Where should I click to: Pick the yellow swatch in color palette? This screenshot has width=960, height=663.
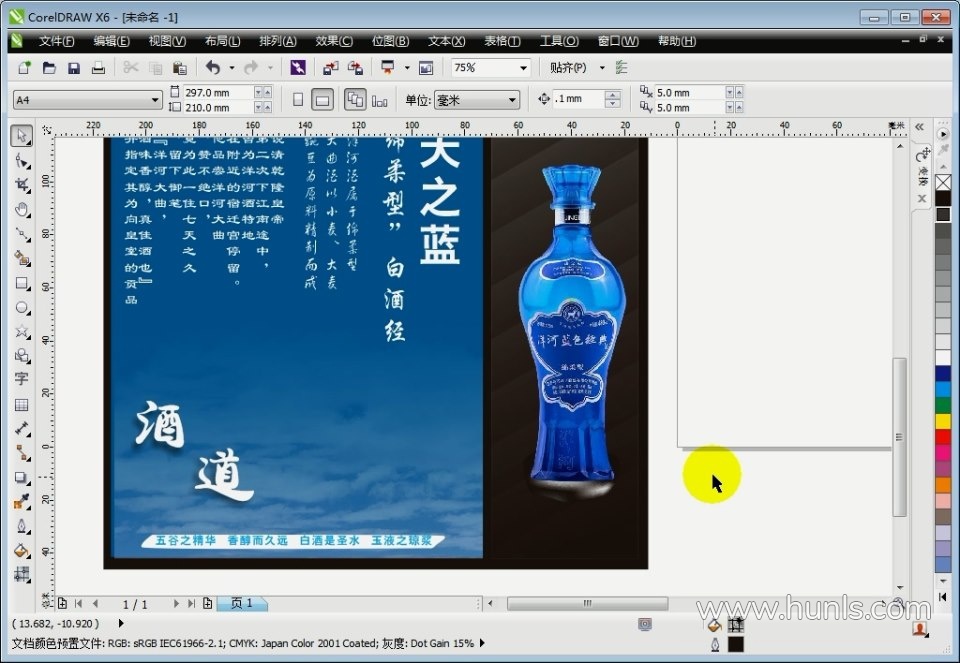click(x=943, y=421)
